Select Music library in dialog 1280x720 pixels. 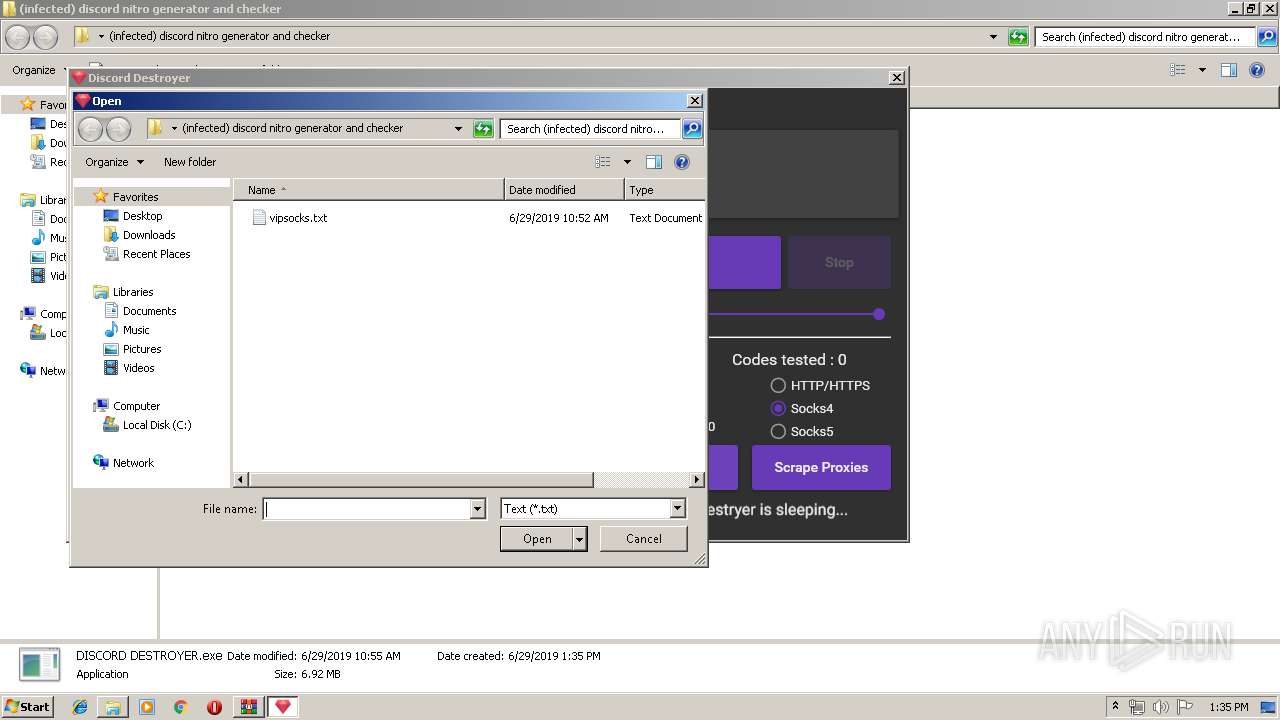click(136, 330)
